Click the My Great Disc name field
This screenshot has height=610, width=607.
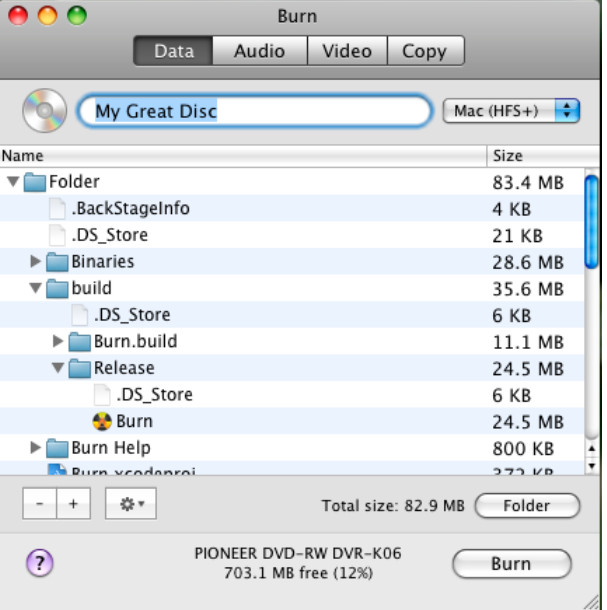pyautogui.click(x=255, y=111)
